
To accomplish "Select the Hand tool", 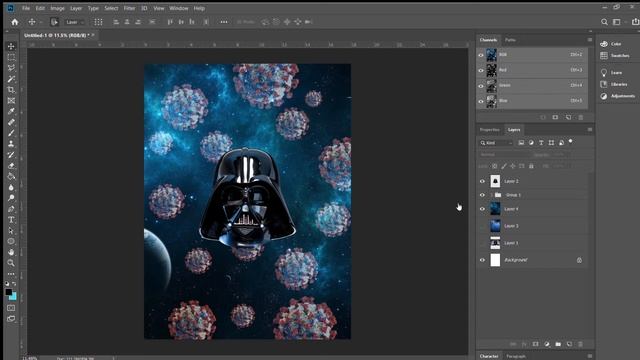I will (x=11, y=252).
